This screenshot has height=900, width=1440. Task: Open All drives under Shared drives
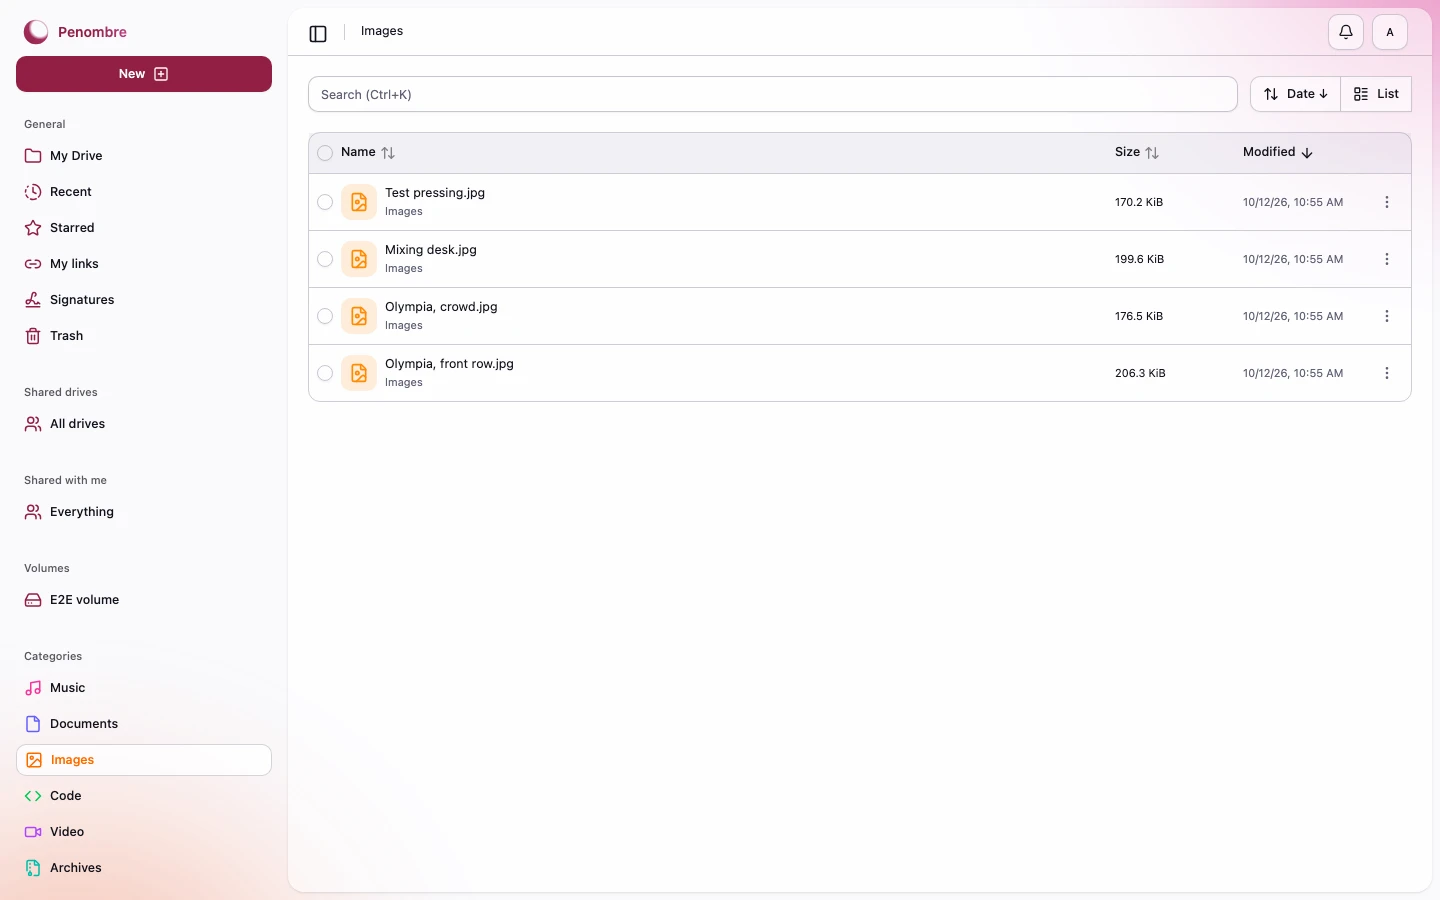click(x=144, y=424)
